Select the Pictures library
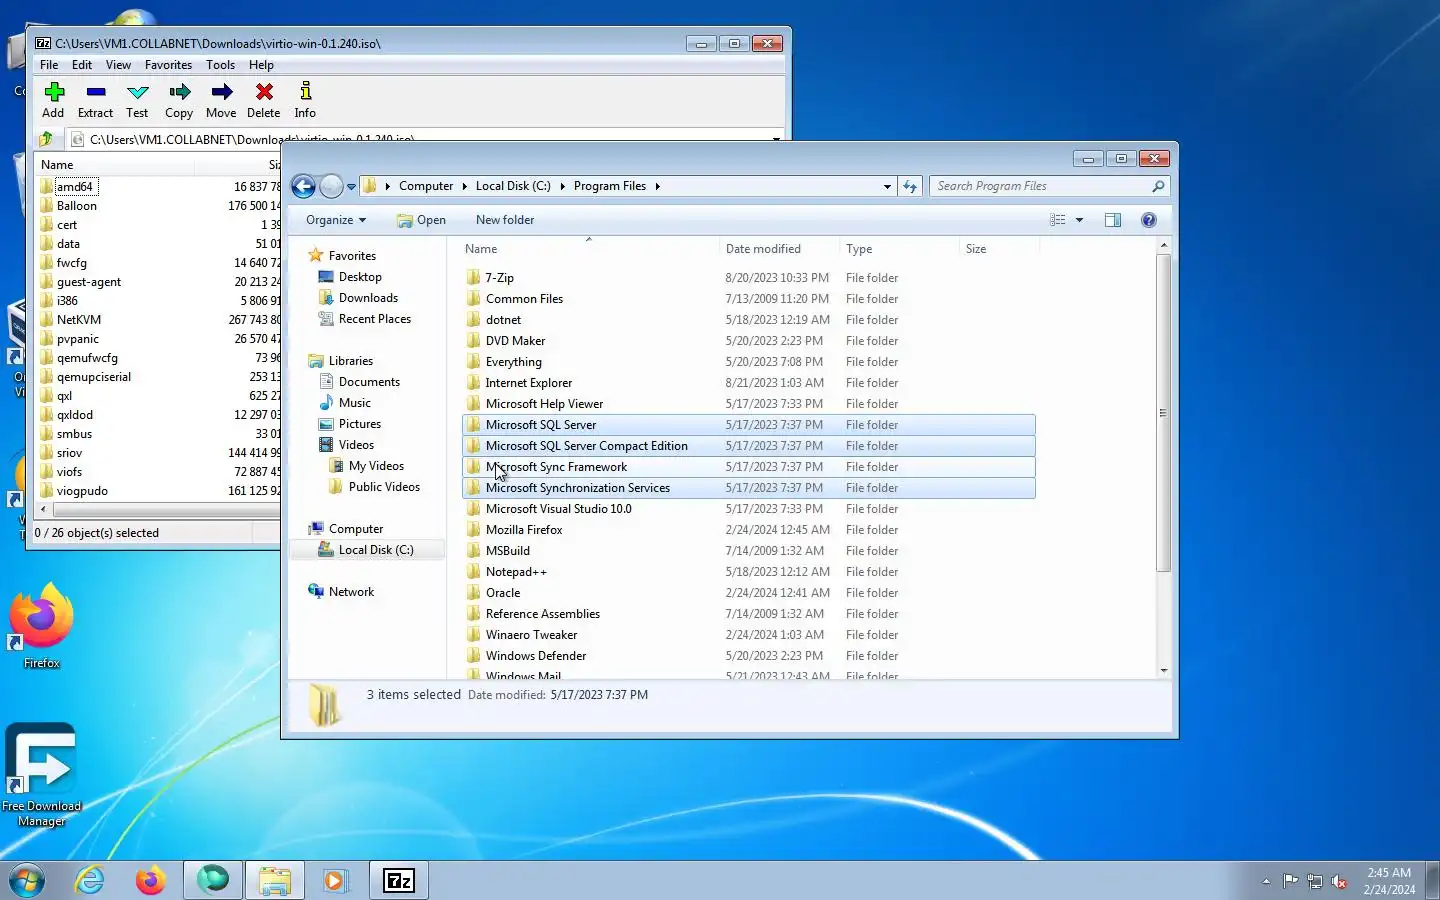 359,424
